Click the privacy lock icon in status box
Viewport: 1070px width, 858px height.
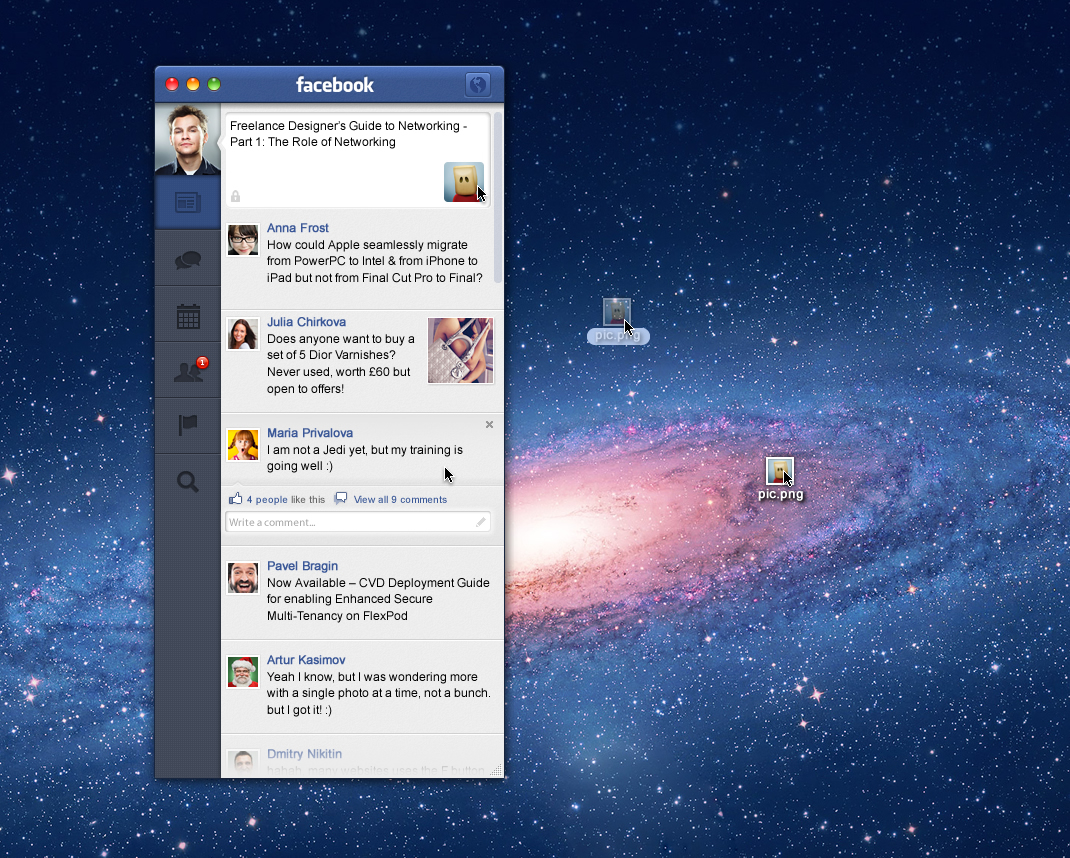coord(235,197)
